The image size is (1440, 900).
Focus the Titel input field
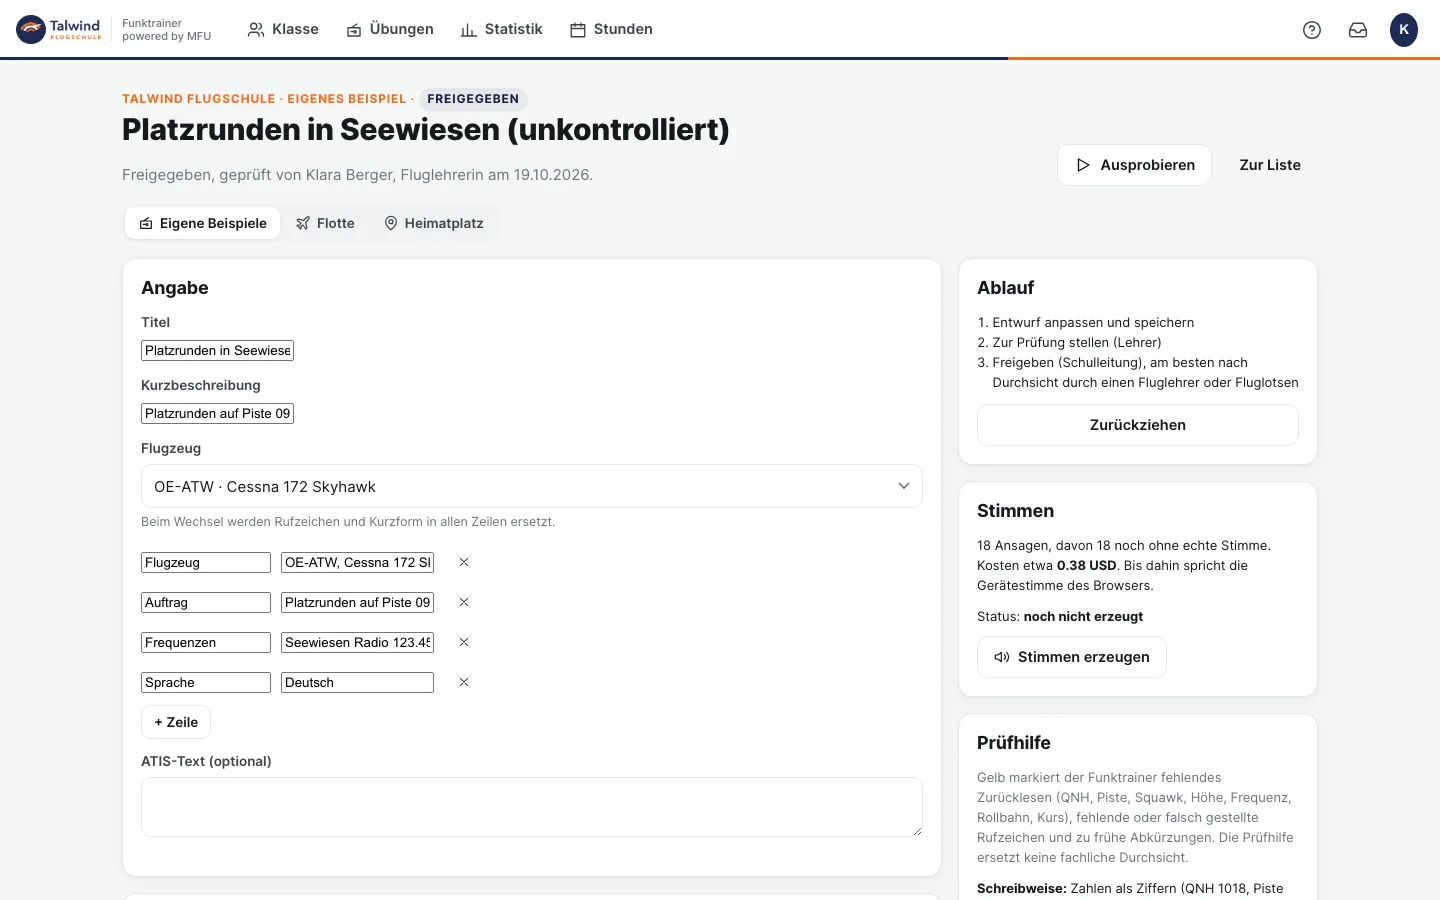coord(217,351)
